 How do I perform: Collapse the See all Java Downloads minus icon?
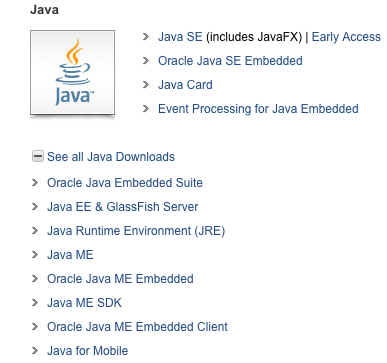[x=38, y=156]
